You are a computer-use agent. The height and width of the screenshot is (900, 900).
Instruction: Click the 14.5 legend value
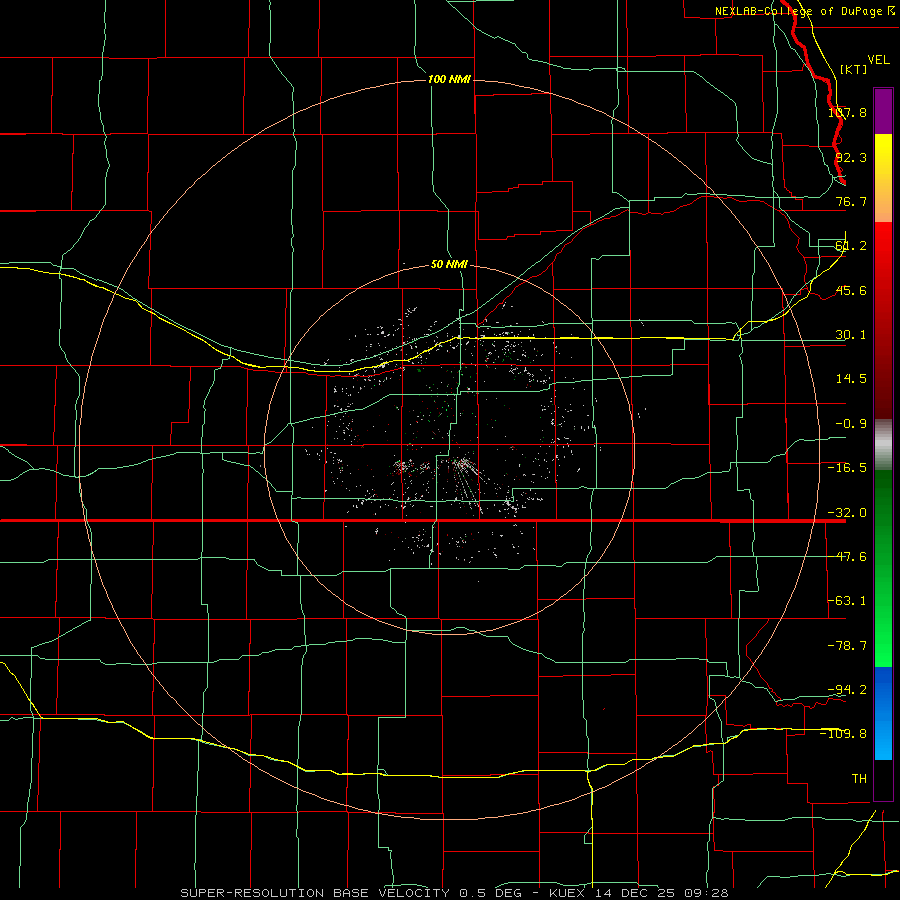pyautogui.click(x=851, y=379)
